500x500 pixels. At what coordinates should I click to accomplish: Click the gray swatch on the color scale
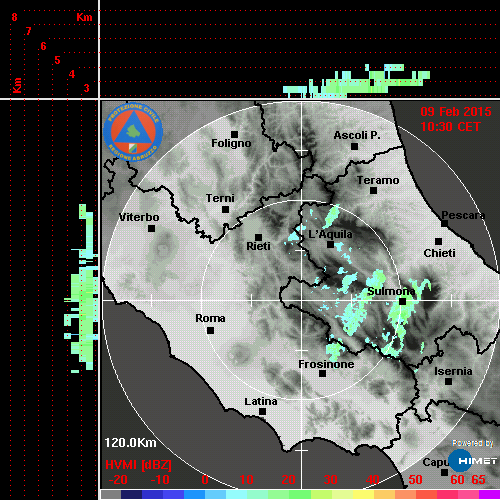pos(111,495)
